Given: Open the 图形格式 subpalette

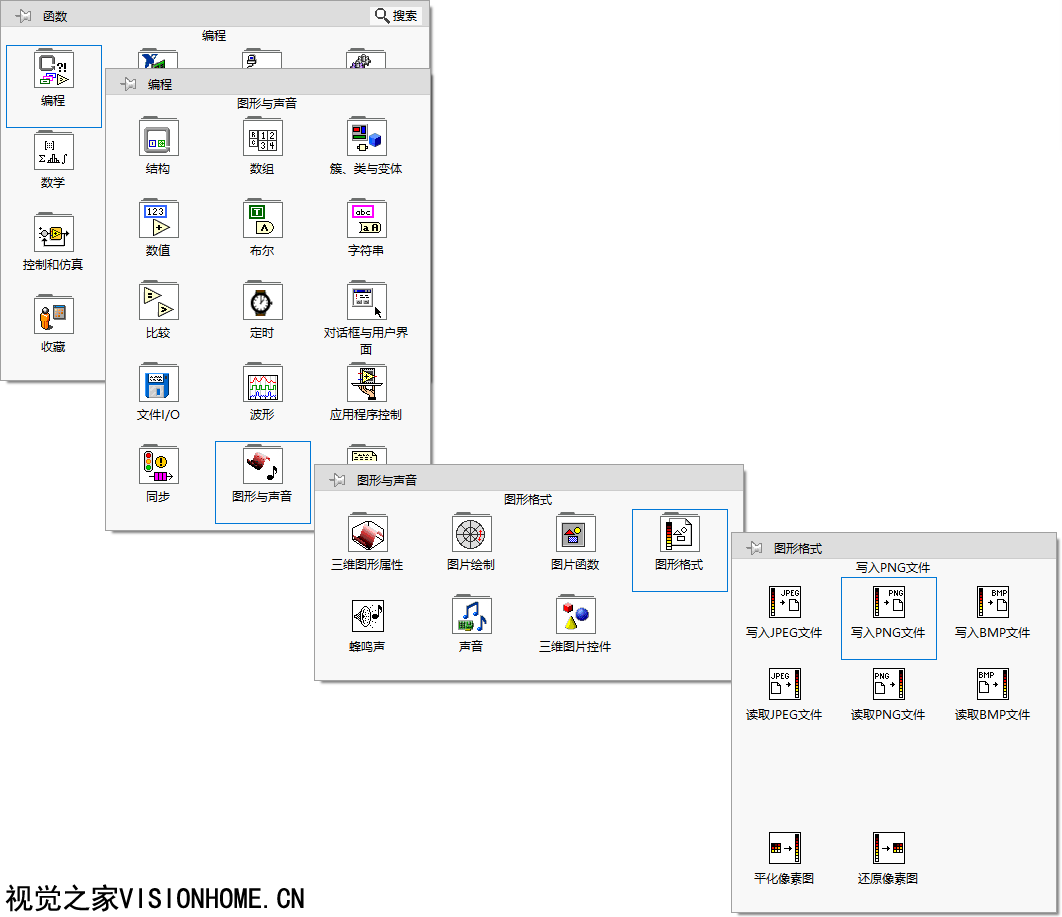Looking at the screenshot, I should pyautogui.click(x=680, y=535).
